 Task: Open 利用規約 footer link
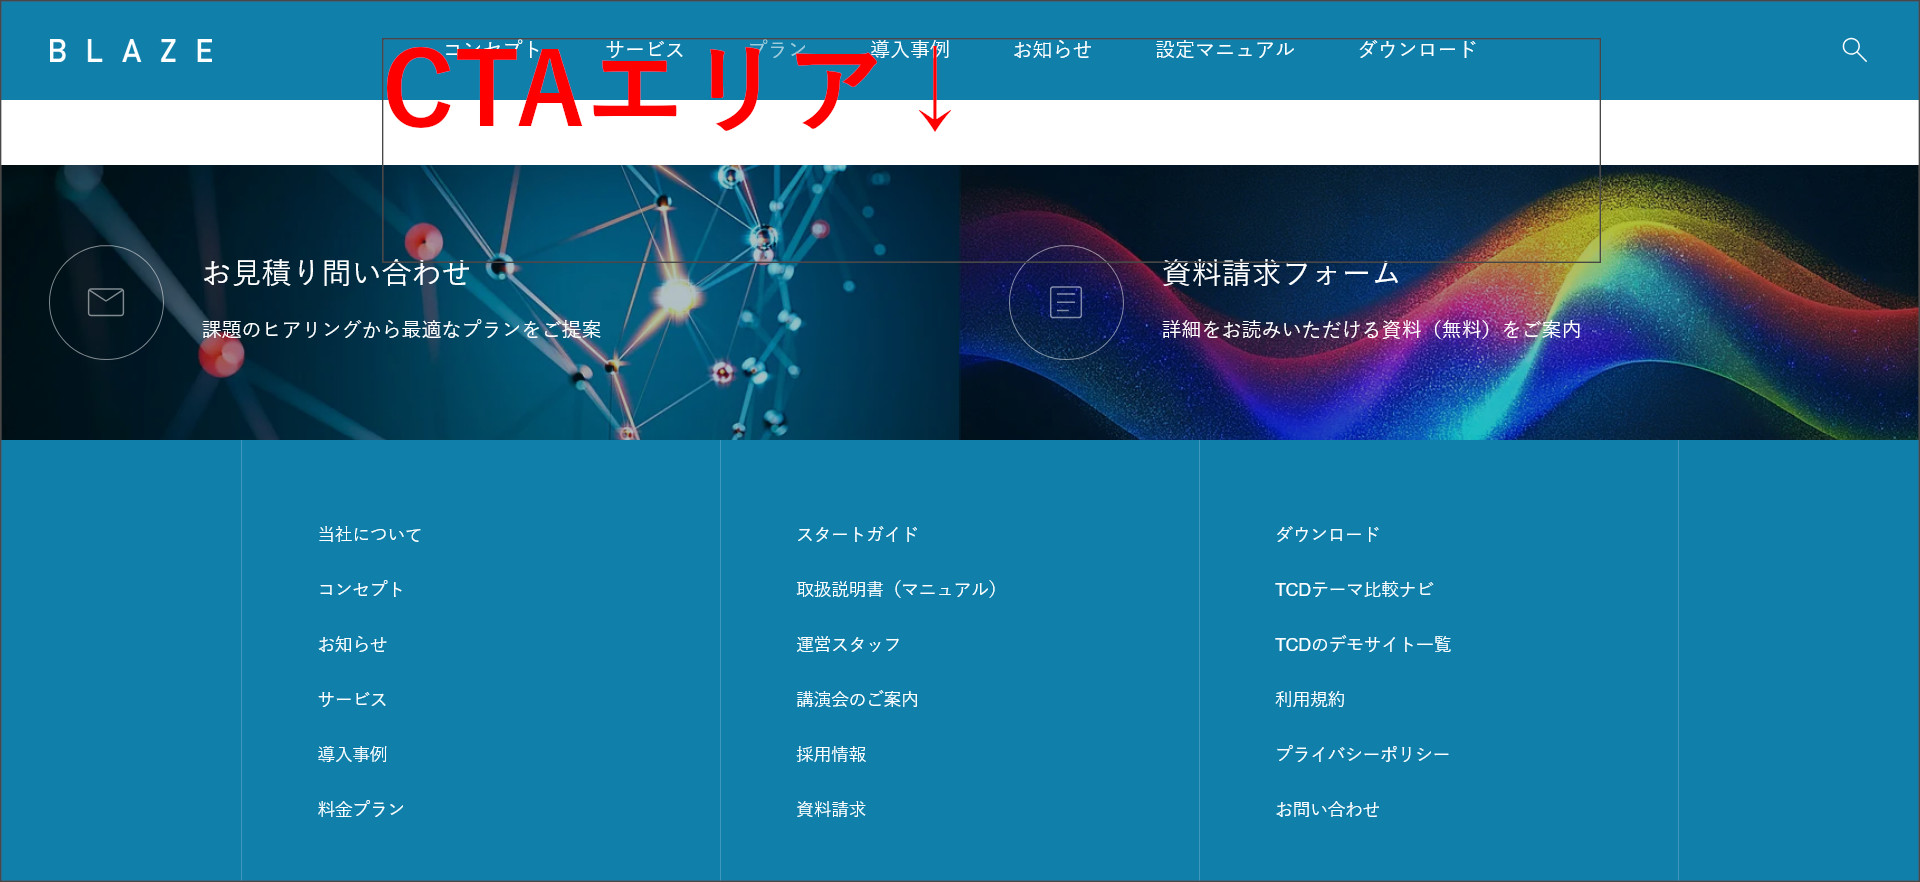point(1310,700)
